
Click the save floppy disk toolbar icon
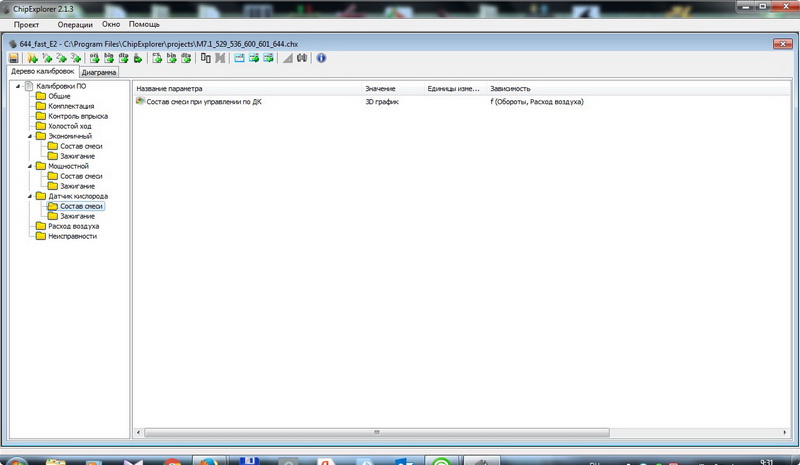click(x=14, y=58)
